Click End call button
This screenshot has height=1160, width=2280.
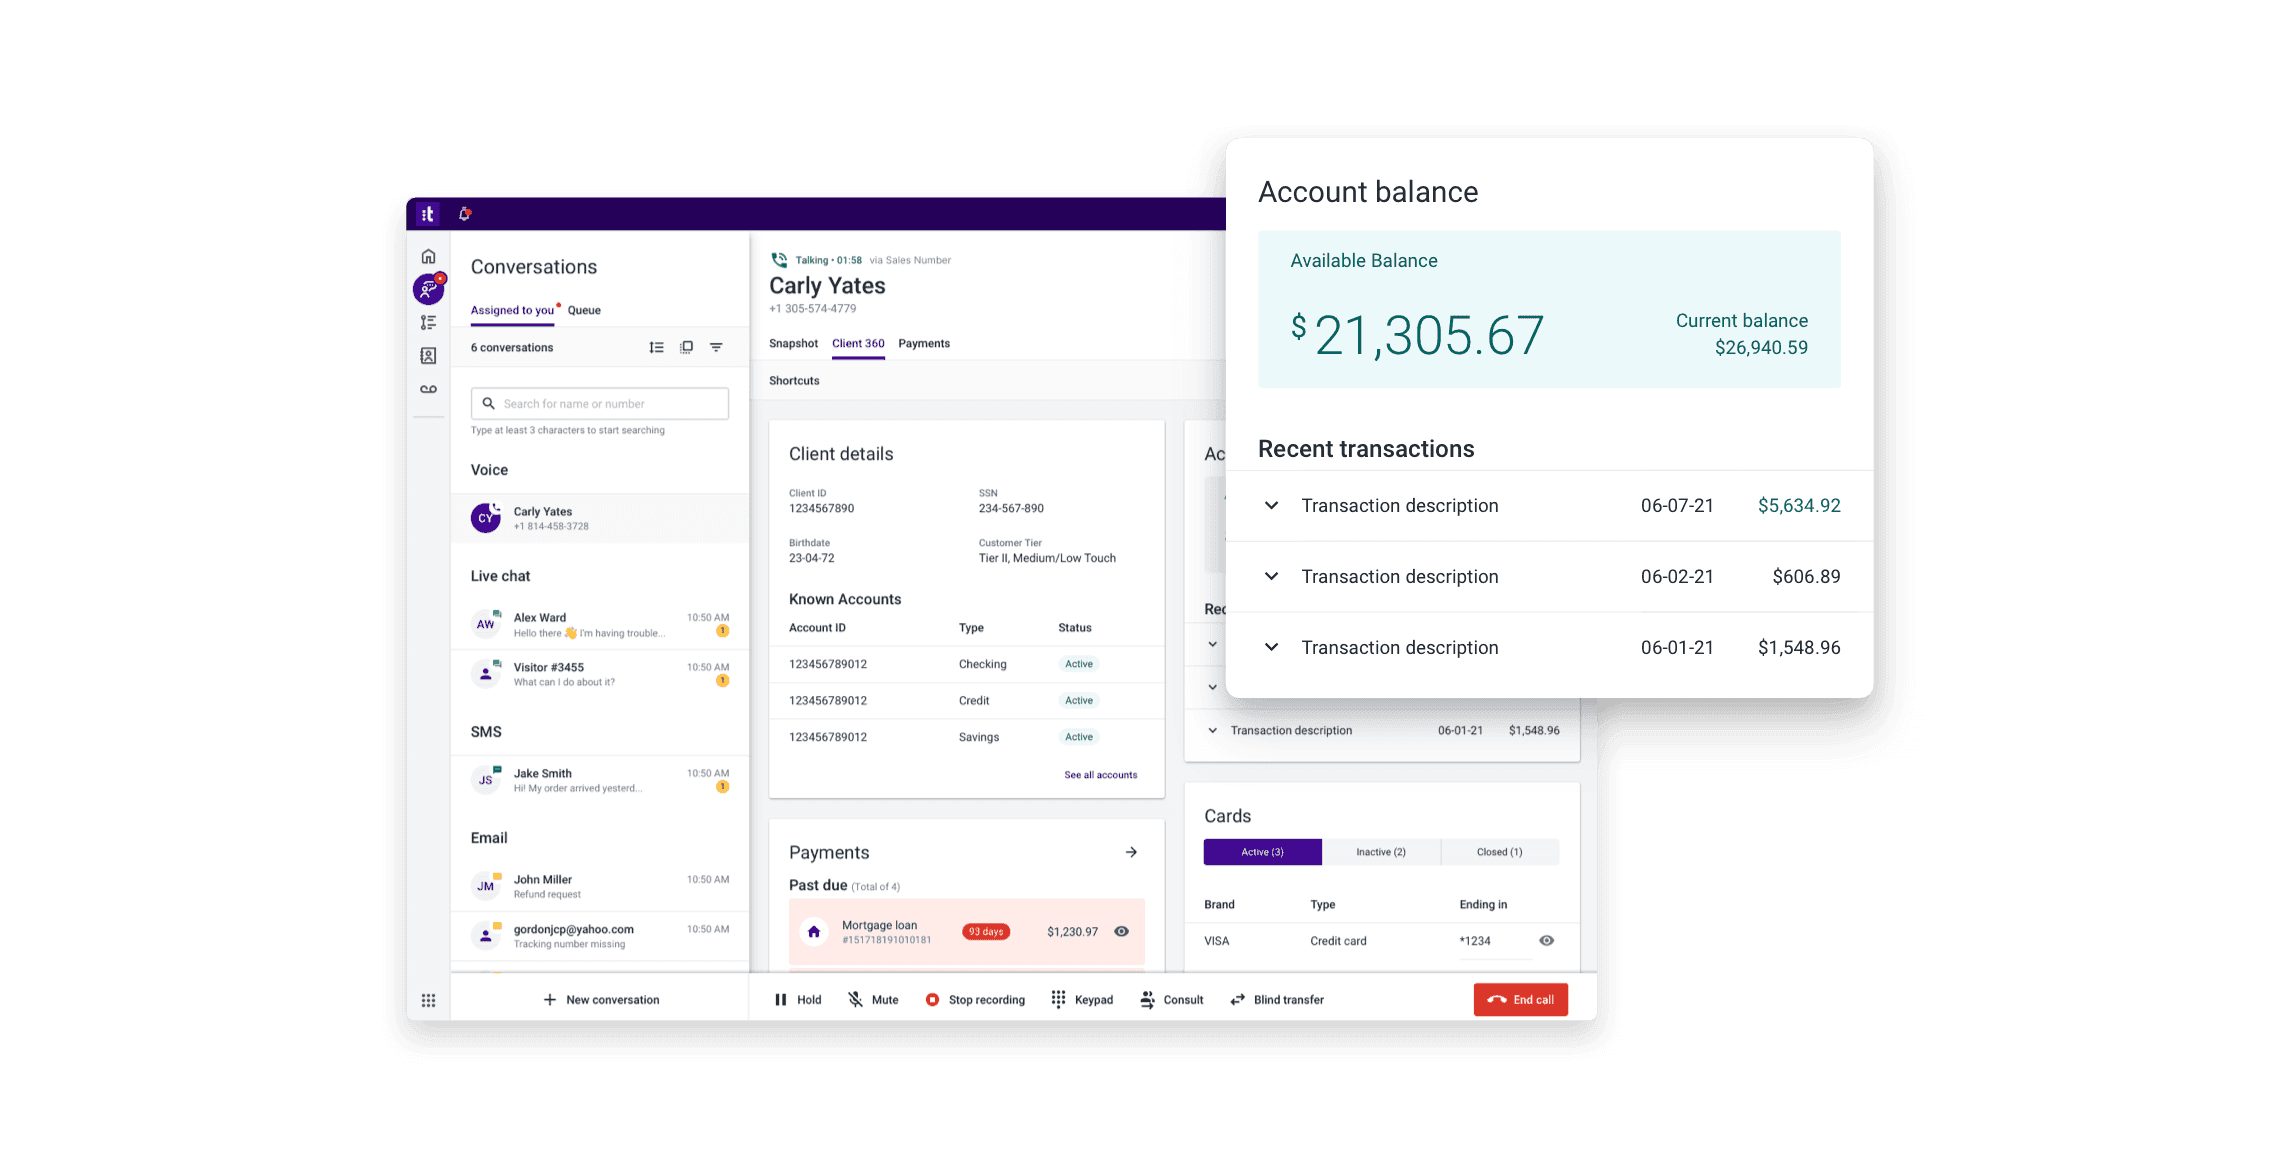tap(1522, 999)
